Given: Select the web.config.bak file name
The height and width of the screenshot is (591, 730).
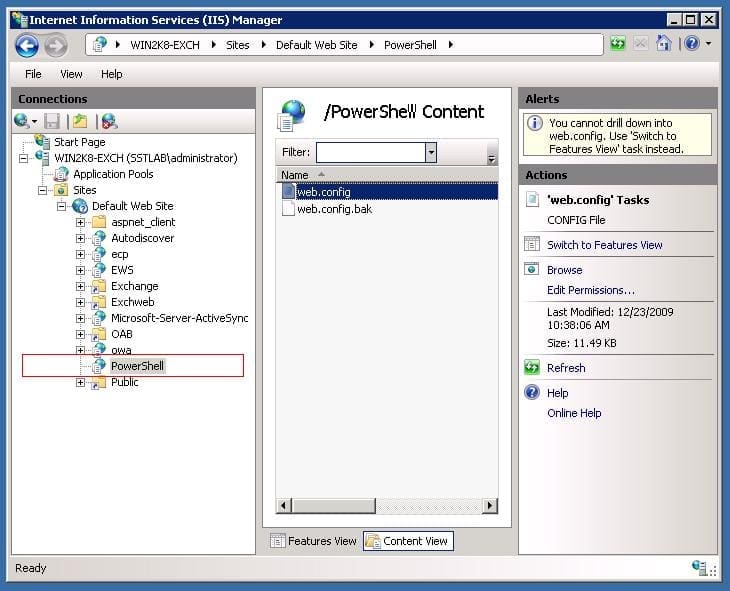Looking at the screenshot, I should (334, 209).
